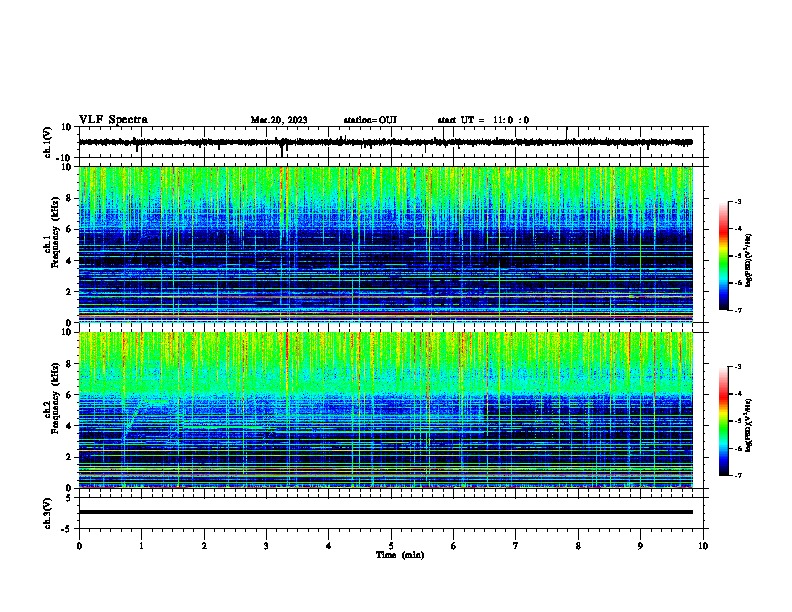Click the "6" kHz tick on ch.2 spectrogram
Image resolution: width=792 pixels, height=612 pixels.
(70, 395)
